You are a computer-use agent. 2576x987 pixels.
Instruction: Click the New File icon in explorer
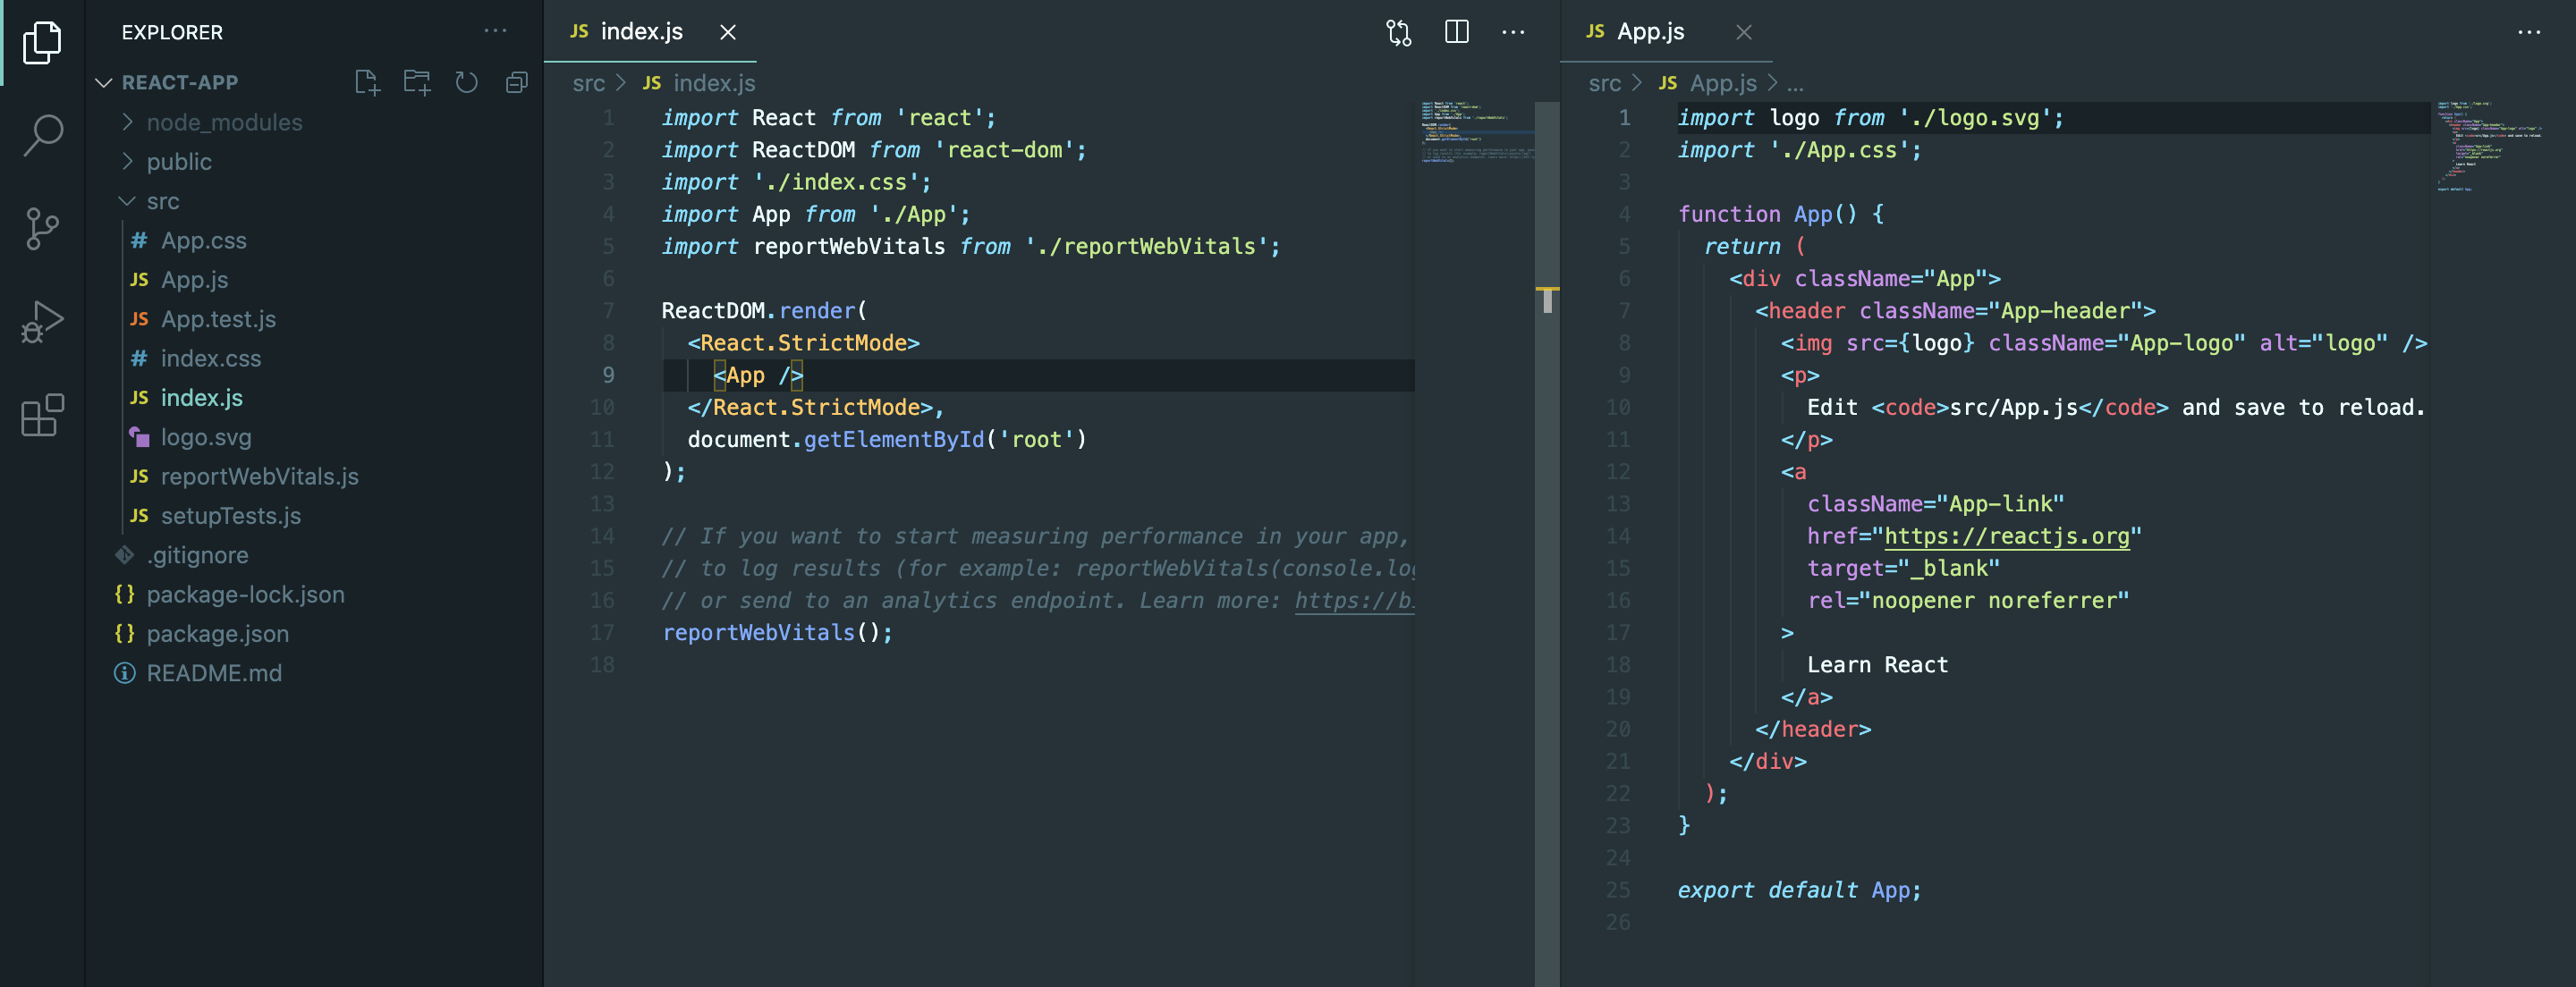(367, 82)
